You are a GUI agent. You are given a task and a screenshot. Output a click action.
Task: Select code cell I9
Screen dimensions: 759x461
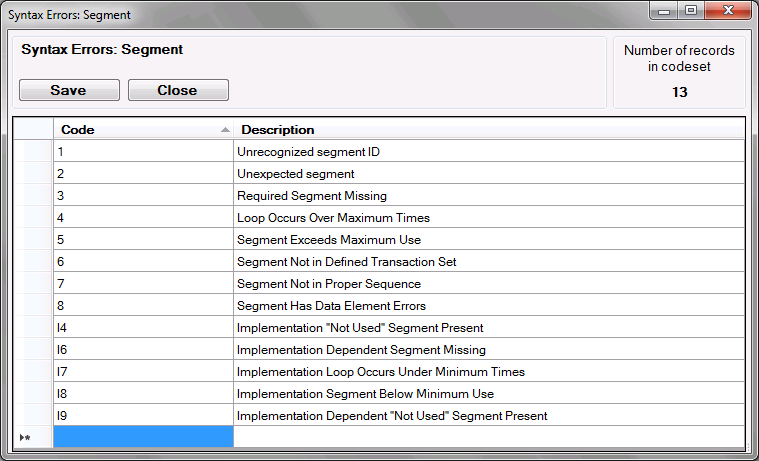pos(143,416)
